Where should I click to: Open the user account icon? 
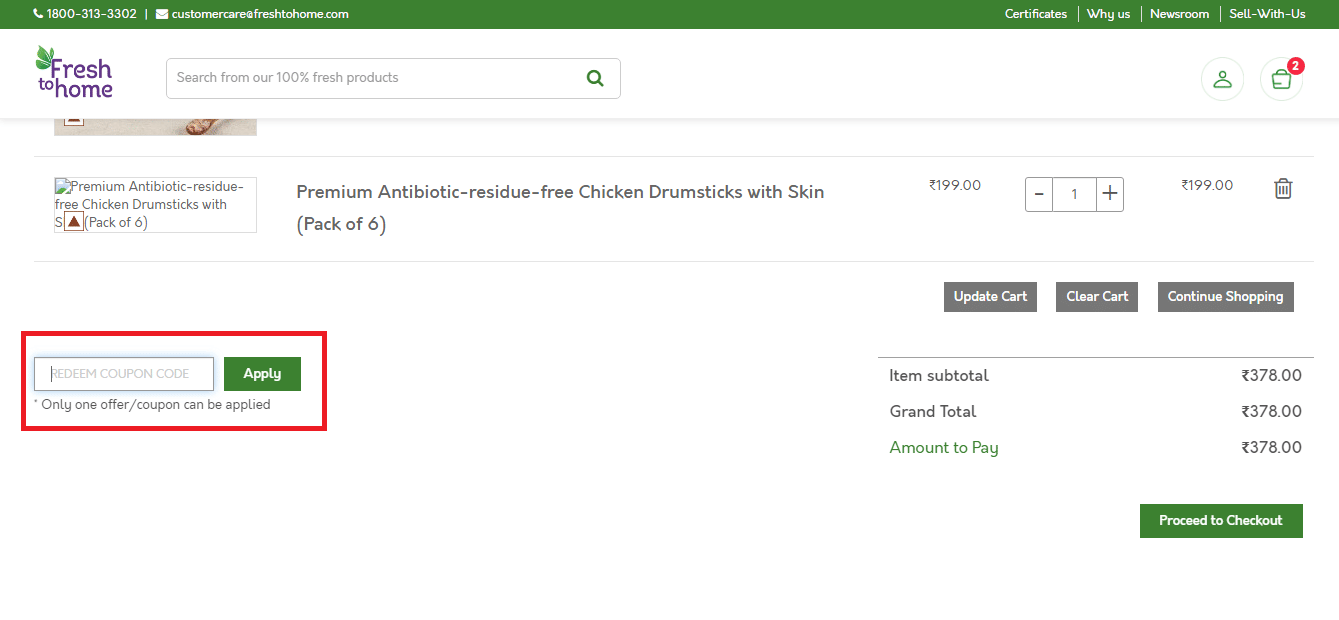[x=1222, y=79]
